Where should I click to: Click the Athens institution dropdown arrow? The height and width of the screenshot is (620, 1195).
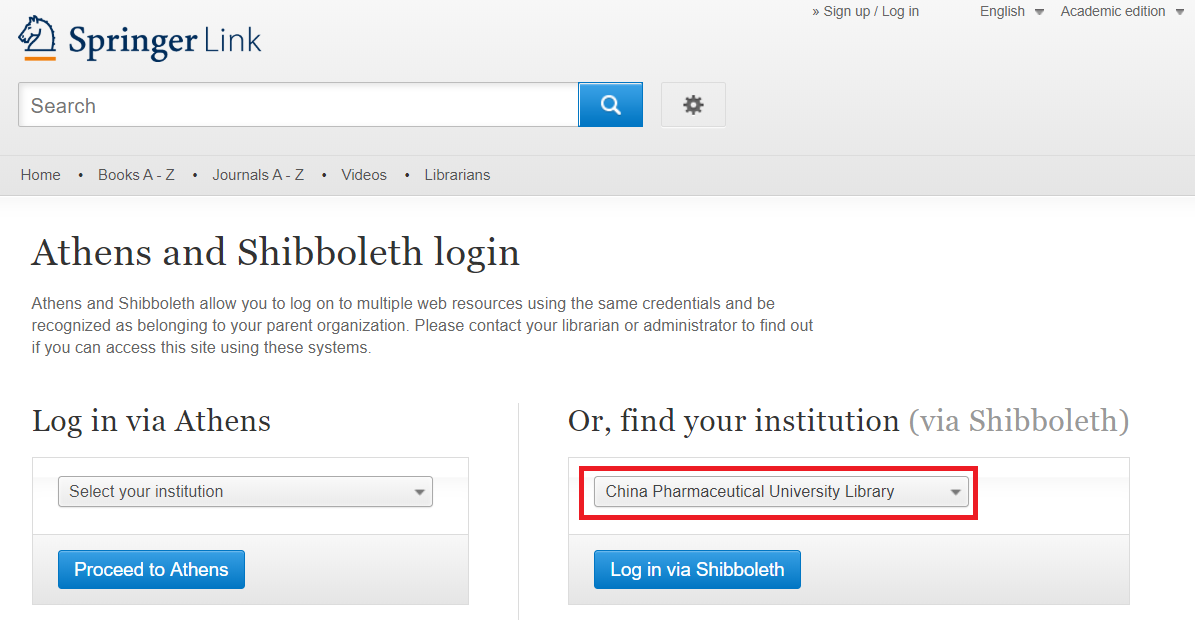[420, 492]
